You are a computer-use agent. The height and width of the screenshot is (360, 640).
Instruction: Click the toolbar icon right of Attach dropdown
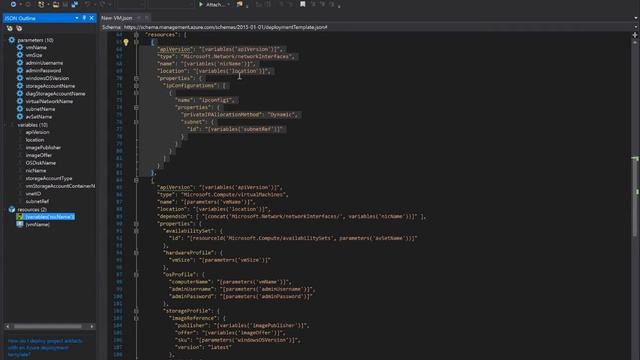240,4
